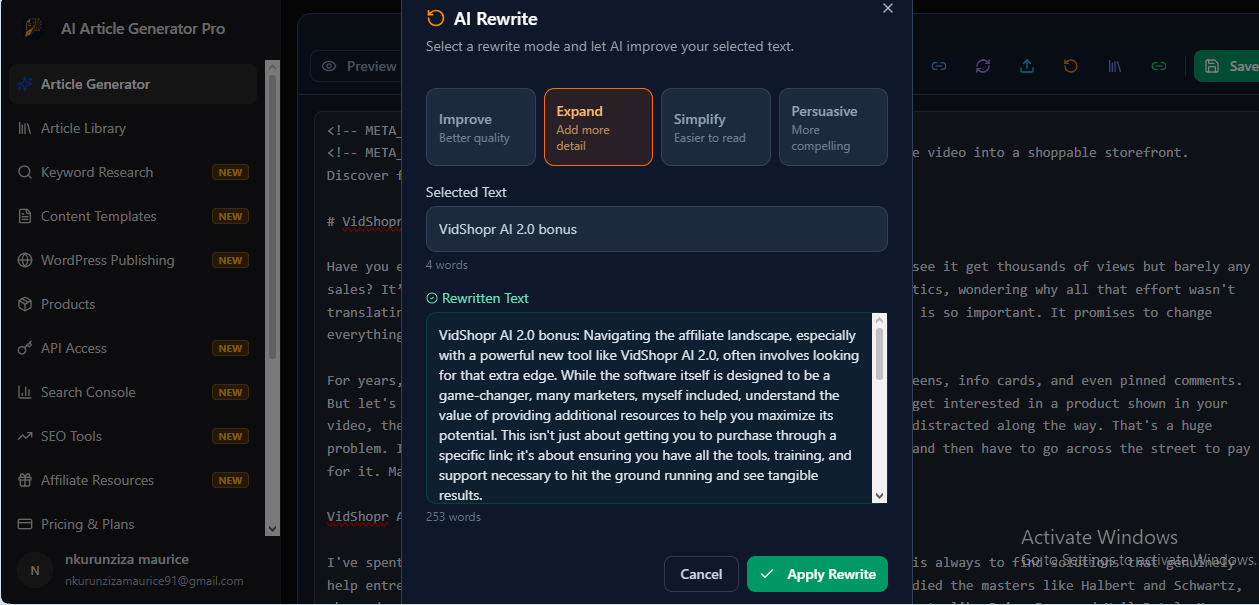1259x605 pixels.
Task: Open Keyword Research in the sidebar
Action: pos(133,172)
